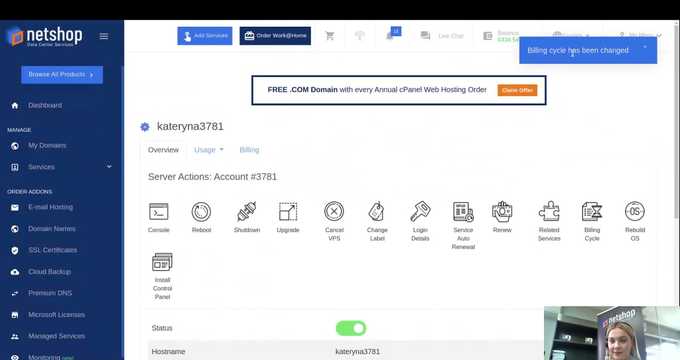Screen dimensions: 680x360
Task: Click the Netshop logo
Action: [45, 36]
